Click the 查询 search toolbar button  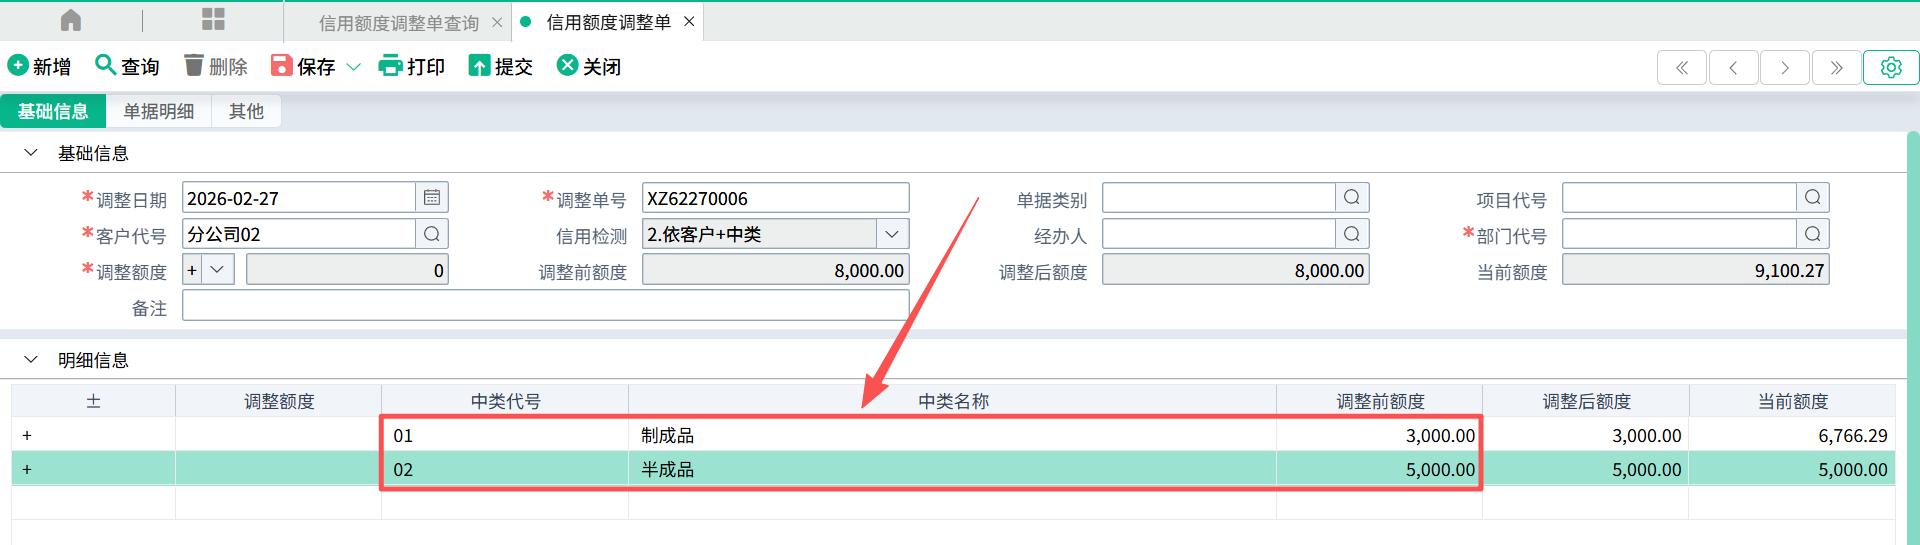tap(127, 66)
